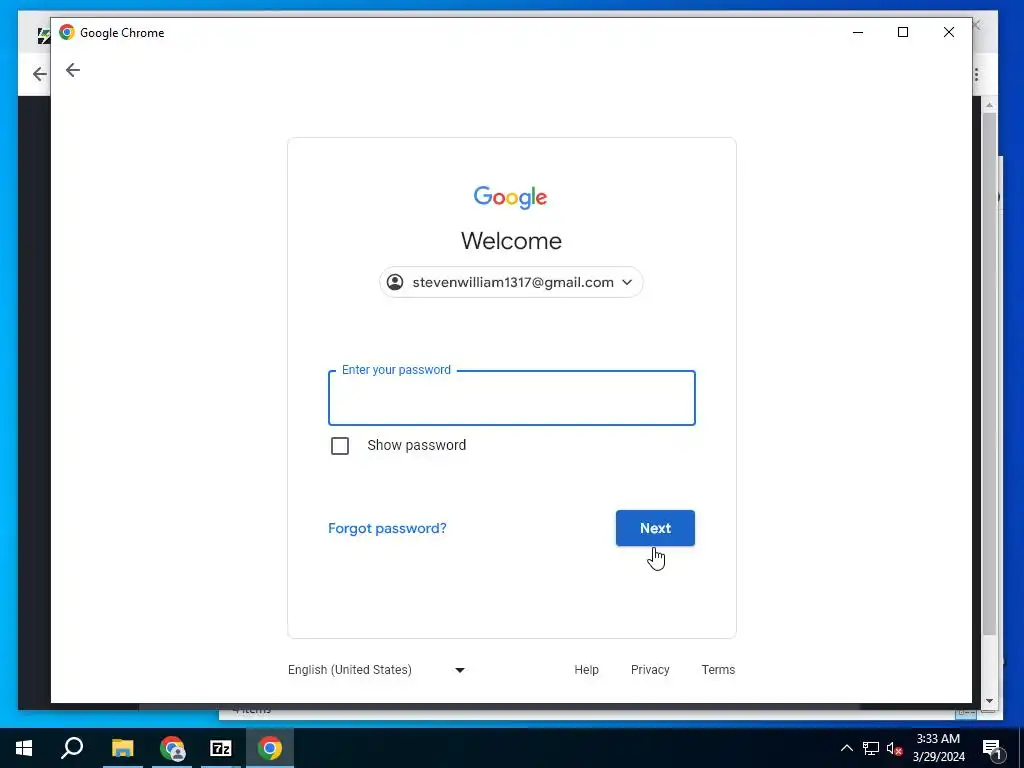
Task: Click the scroll-down arrow of the vertical scrollbar
Action: (989, 701)
